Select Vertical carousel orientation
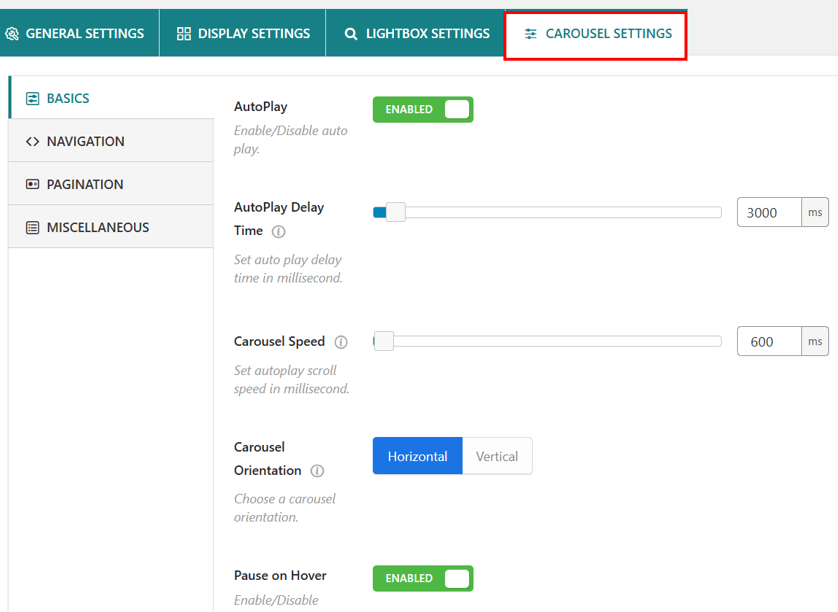The width and height of the screenshot is (838, 612). click(x=497, y=455)
